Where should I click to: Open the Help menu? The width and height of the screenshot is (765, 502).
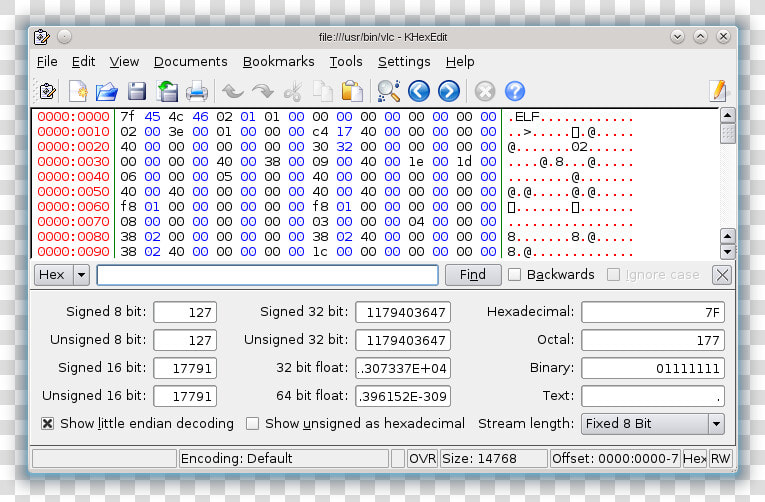(x=460, y=62)
